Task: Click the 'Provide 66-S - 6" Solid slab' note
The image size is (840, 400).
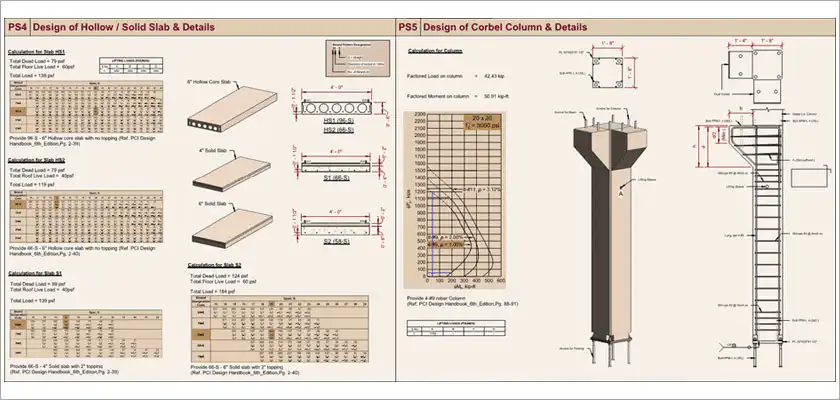Action: 245,370
